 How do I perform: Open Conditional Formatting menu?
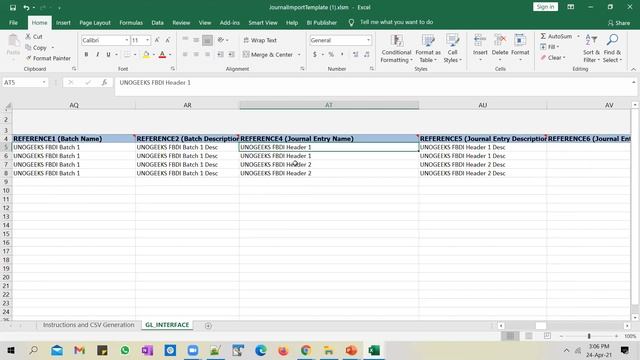click(396, 49)
